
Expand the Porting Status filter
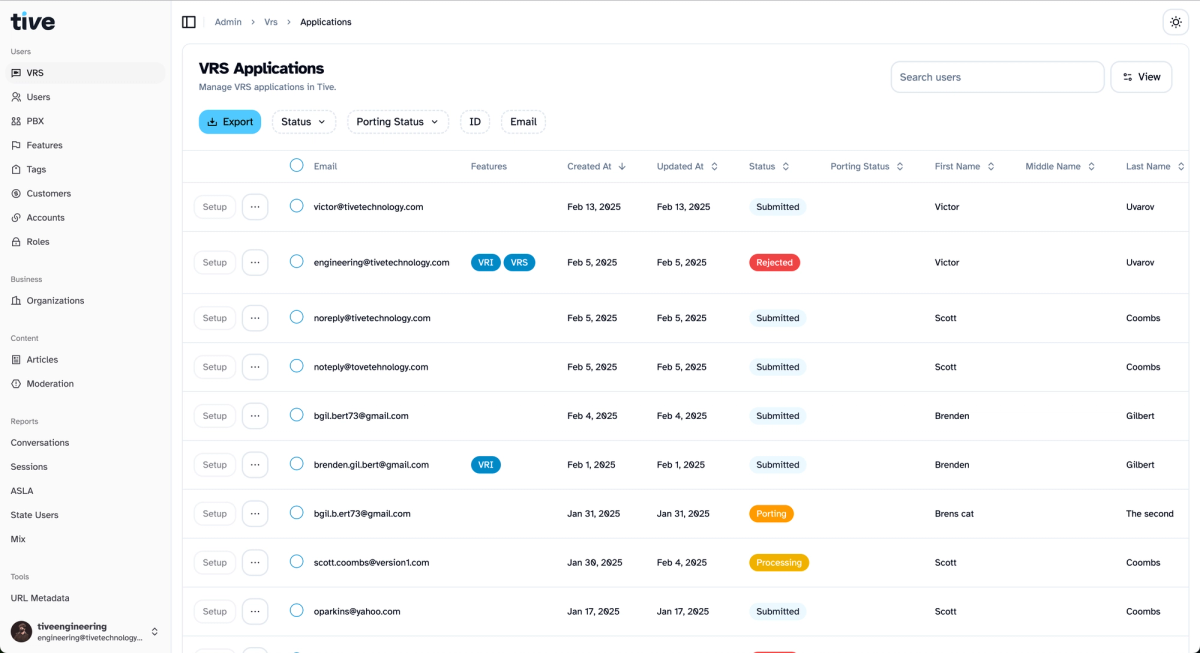(x=398, y=120)
